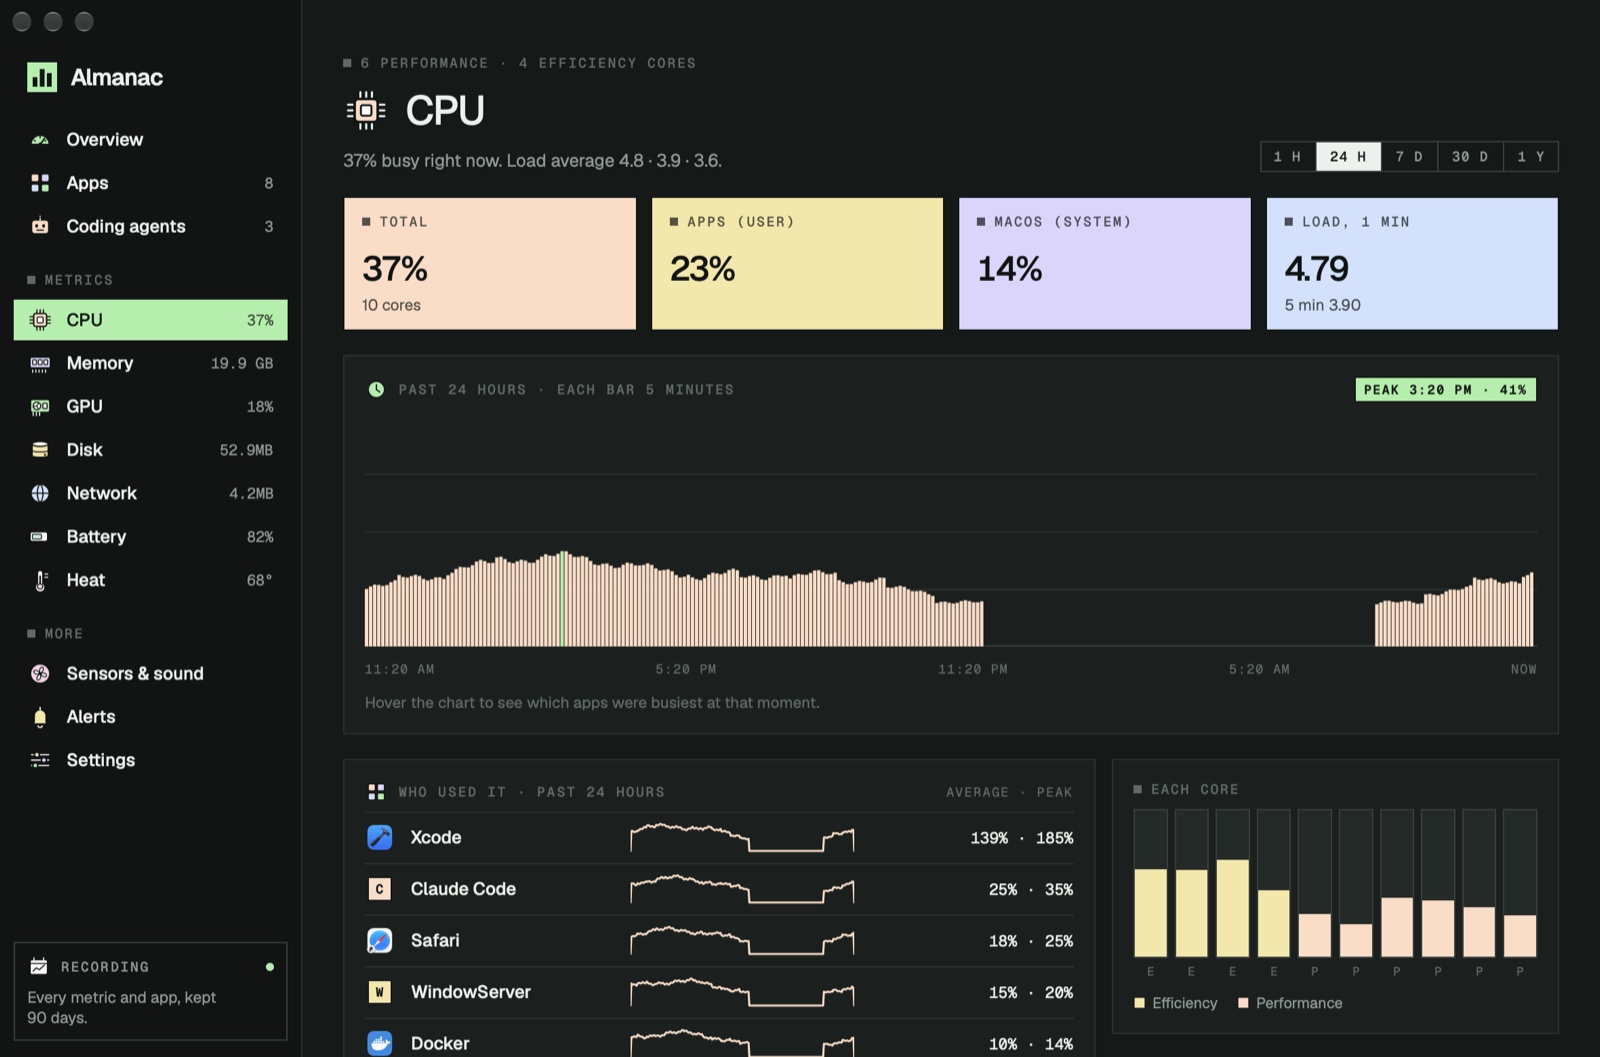Viewport: 1600px width, 1057px height.
Task: Click the Coding agents count 3
Action: pyautogui.click(x=268, y=227)
